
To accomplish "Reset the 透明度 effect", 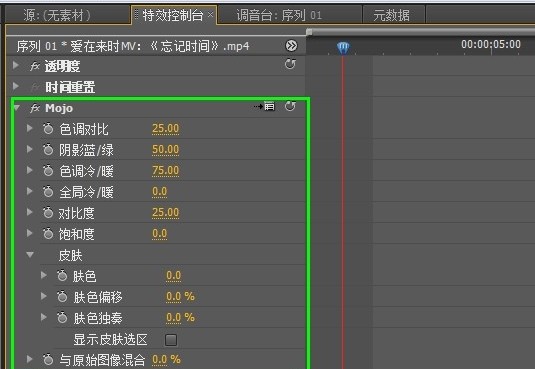I will pyautogui.click(x=290, y=64).
